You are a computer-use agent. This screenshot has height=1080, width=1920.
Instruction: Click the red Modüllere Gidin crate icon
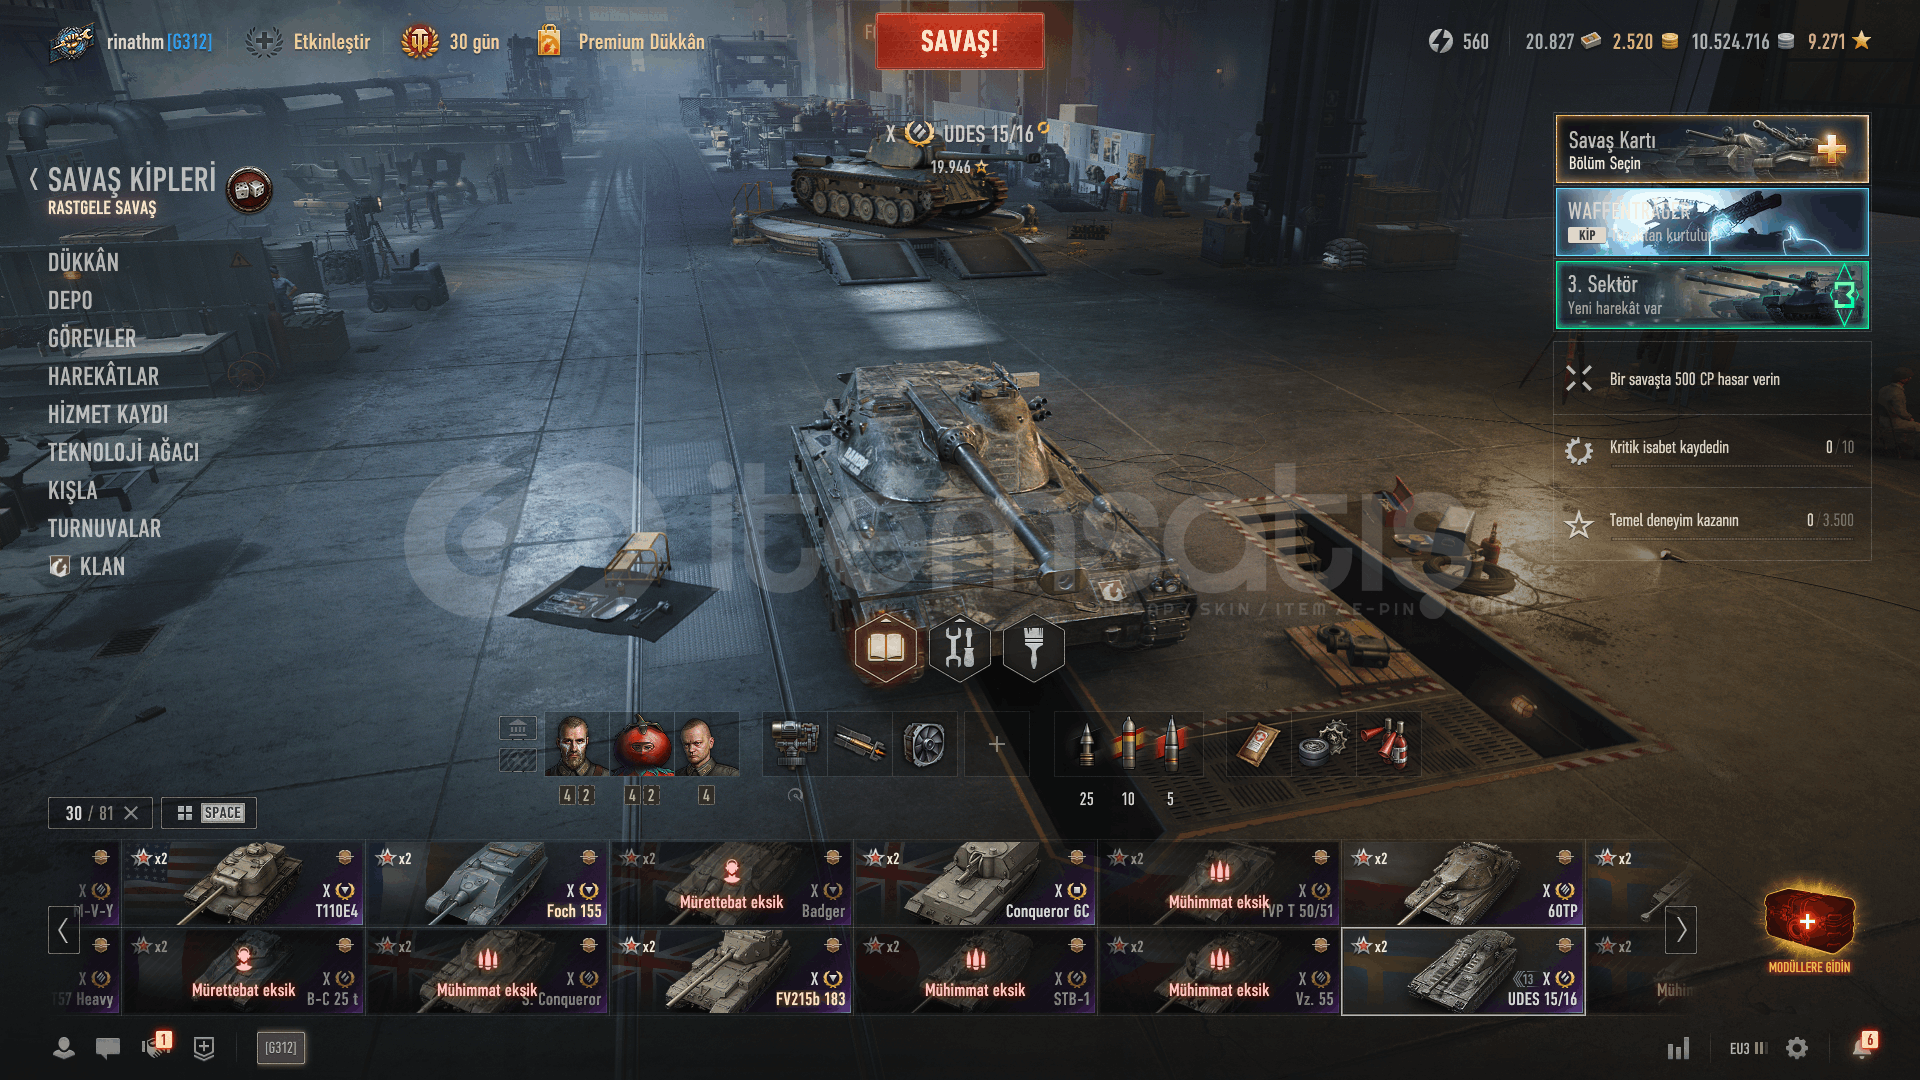1809,921
